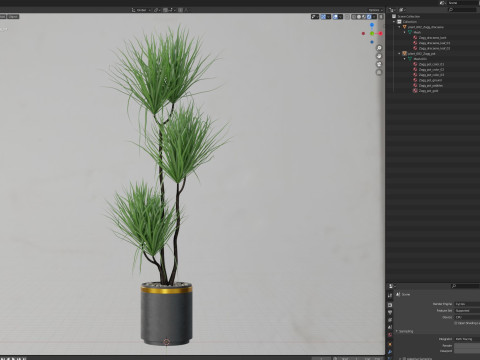Click the red X axis on navigation gizmo

pos(380,33)
